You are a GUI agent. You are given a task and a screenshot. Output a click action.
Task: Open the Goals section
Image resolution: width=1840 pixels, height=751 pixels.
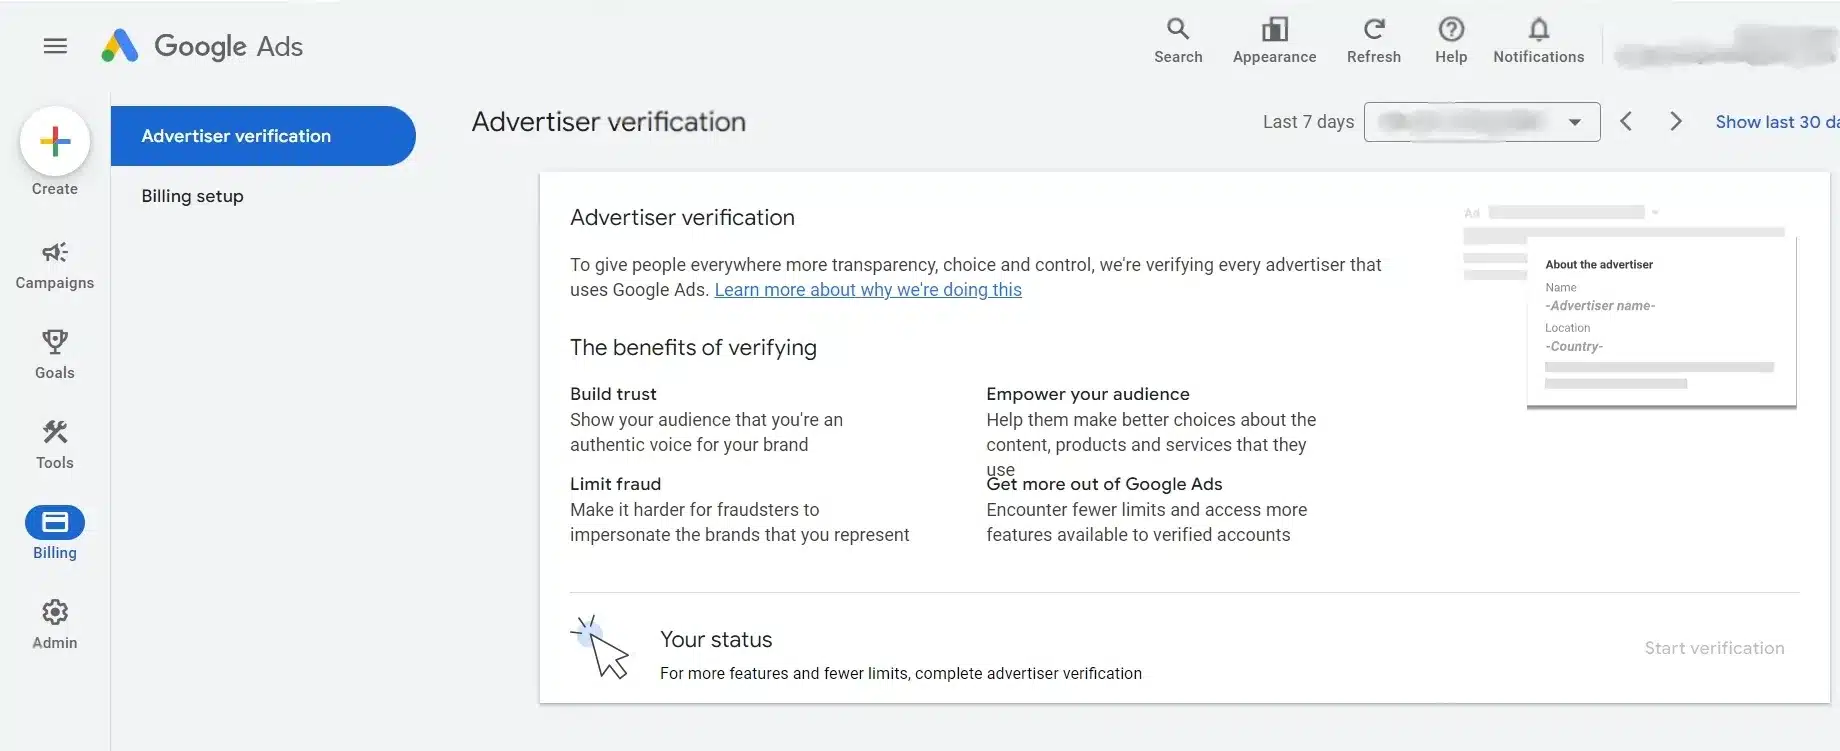click(55, 355)
